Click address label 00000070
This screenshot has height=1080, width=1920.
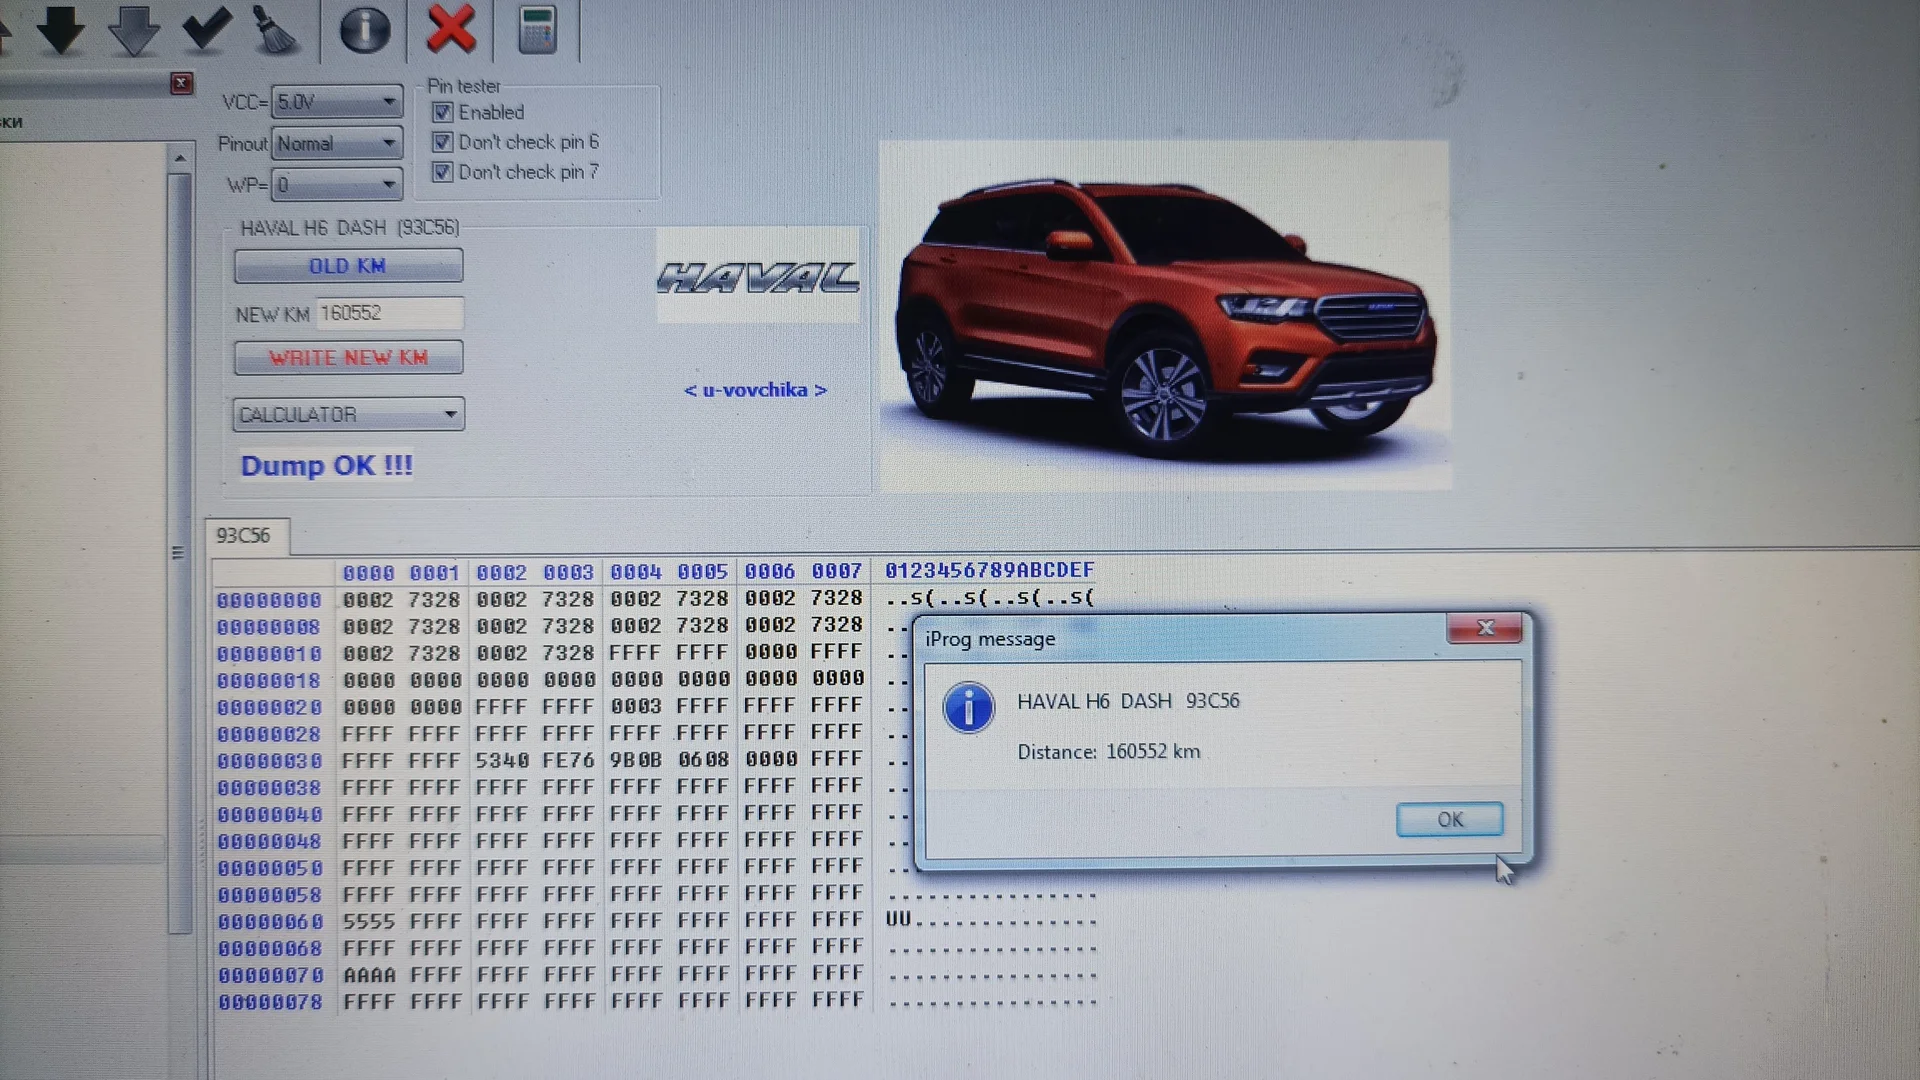pos(270,975)
